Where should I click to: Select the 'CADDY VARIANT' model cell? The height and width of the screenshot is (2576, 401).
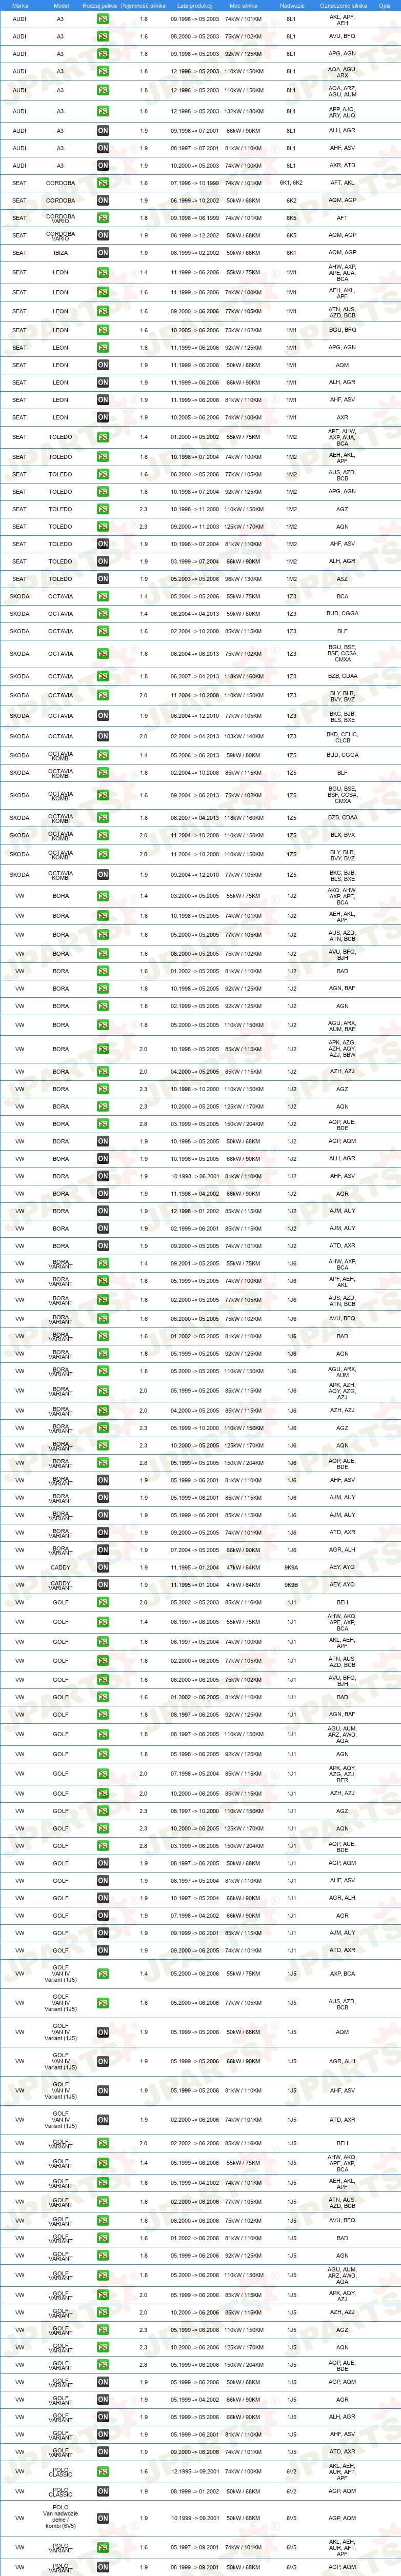(60, 1585)
